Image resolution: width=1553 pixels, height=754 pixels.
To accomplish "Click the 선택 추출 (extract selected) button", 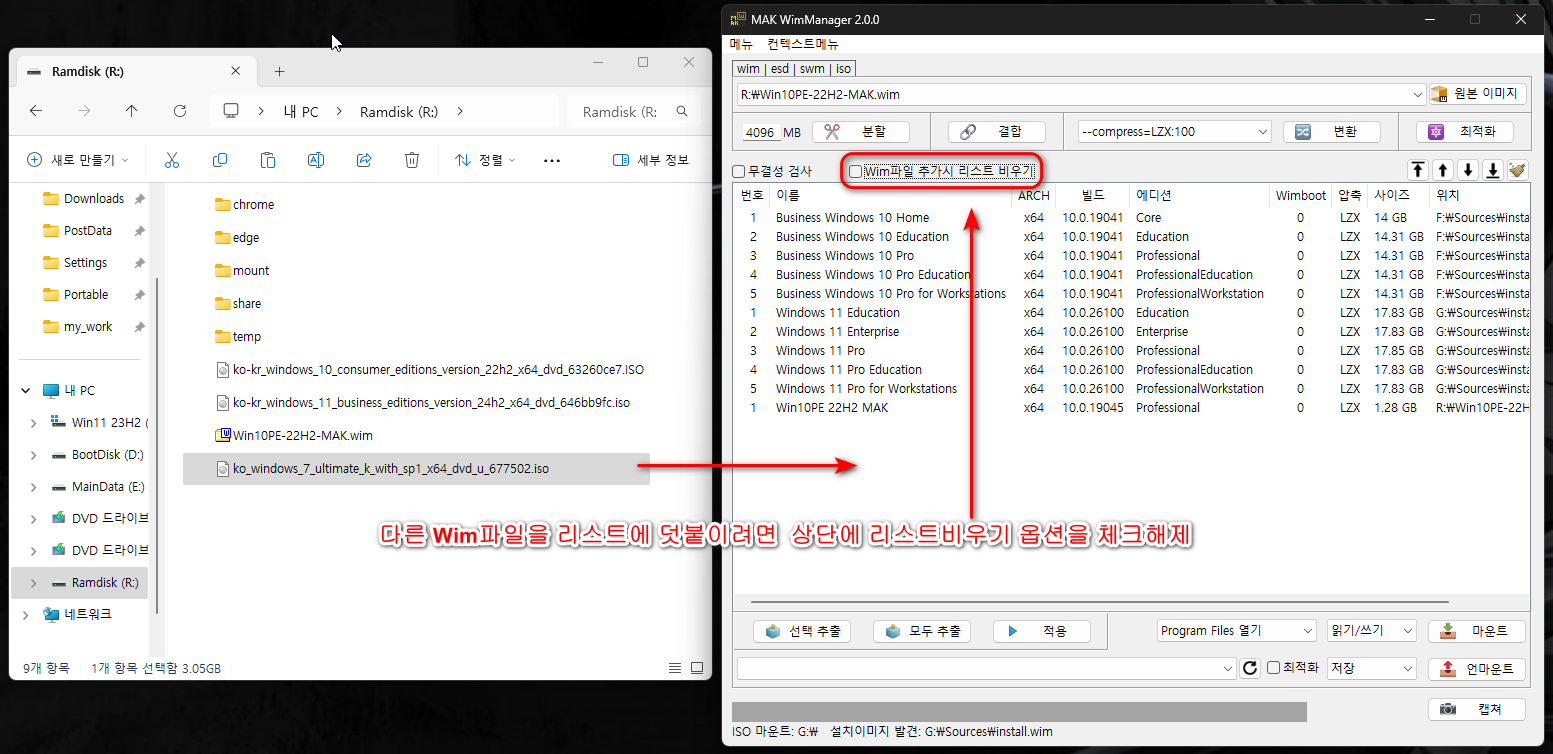I will (802, 631).
